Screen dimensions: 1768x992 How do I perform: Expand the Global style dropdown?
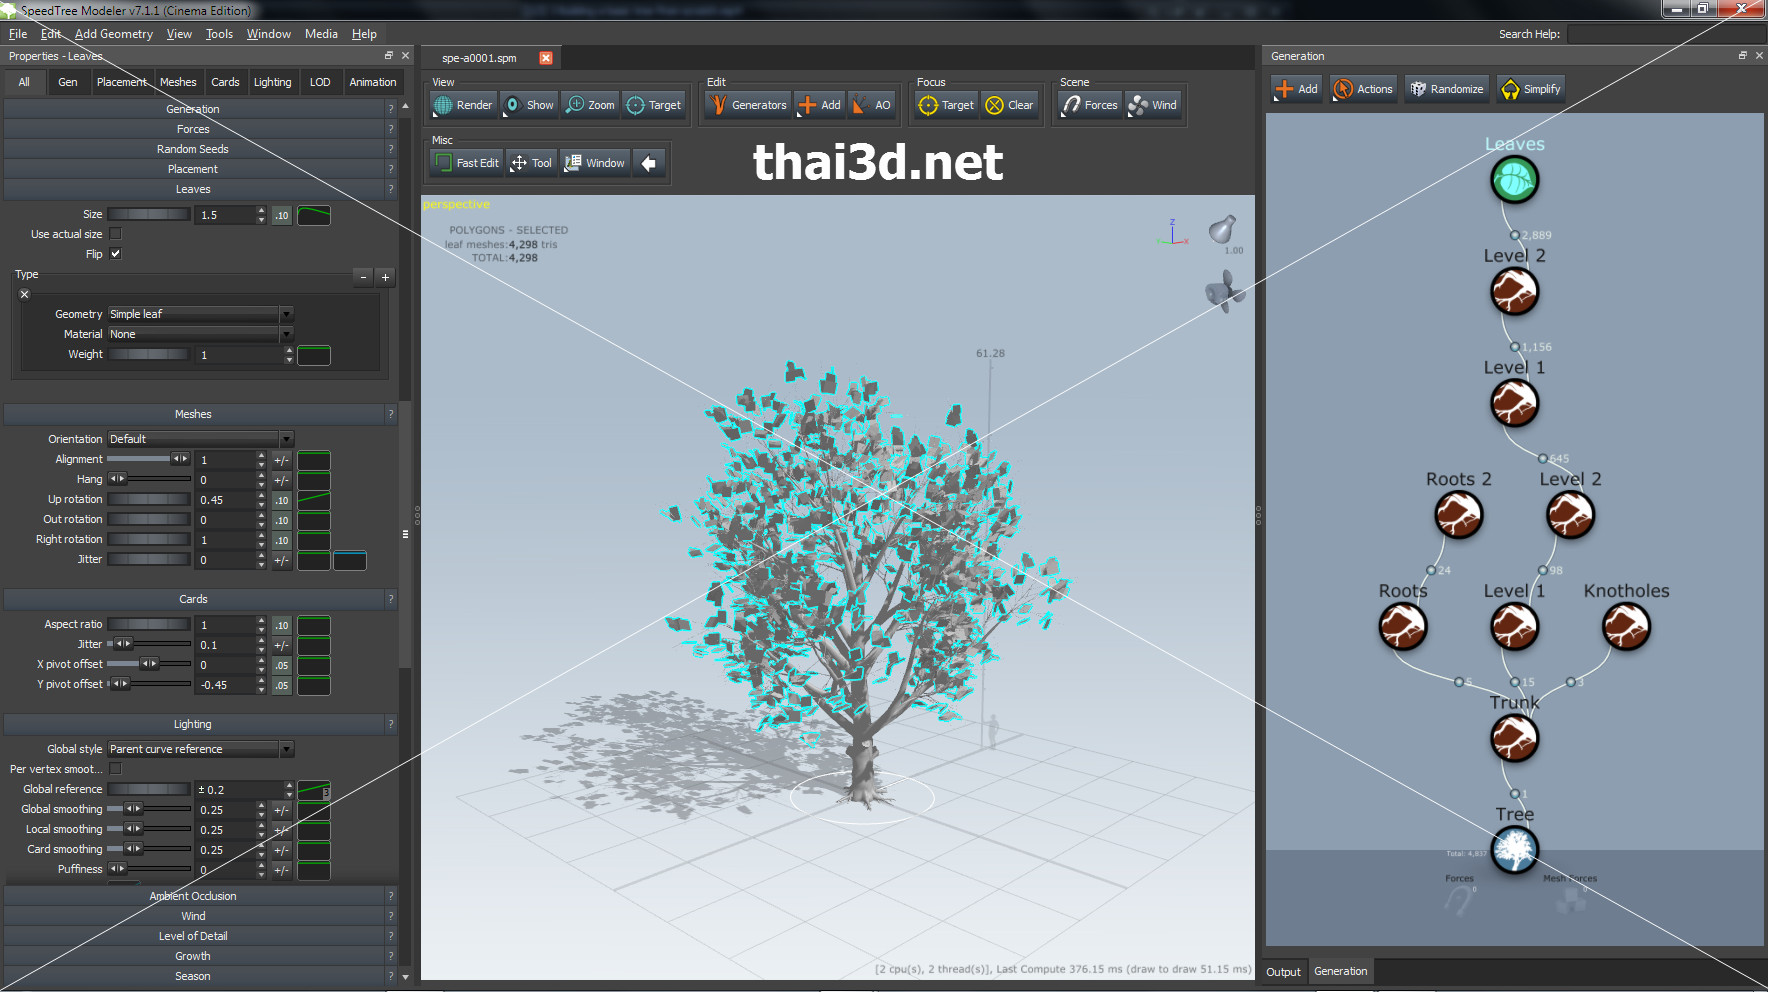click(200, 749)
